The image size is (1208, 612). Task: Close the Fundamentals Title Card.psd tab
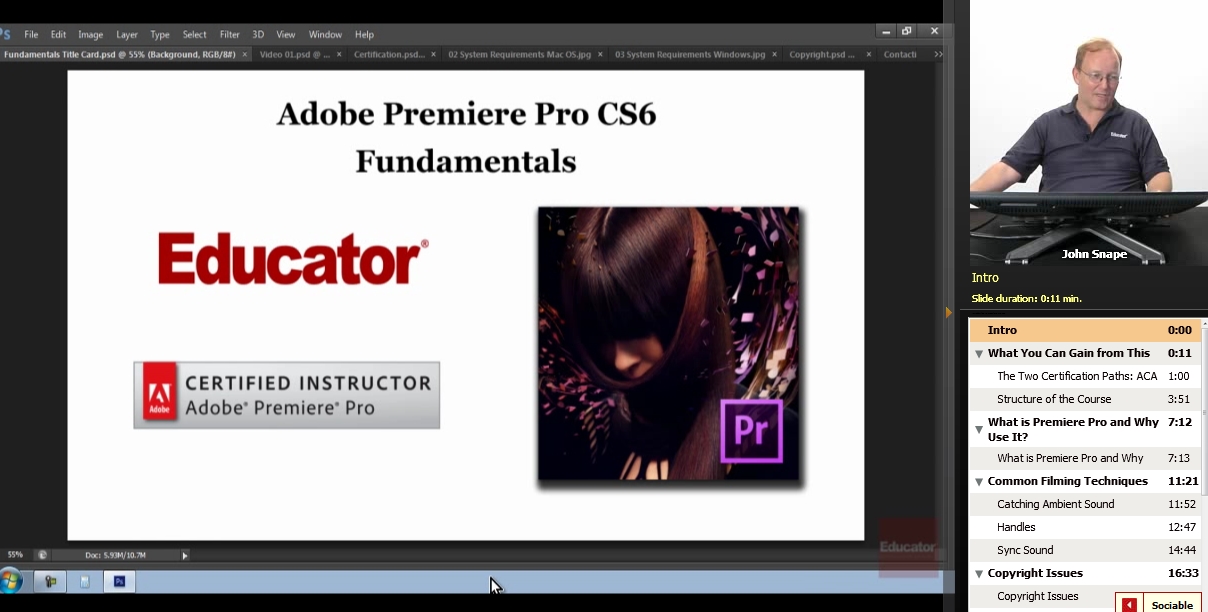pos(245,54)
